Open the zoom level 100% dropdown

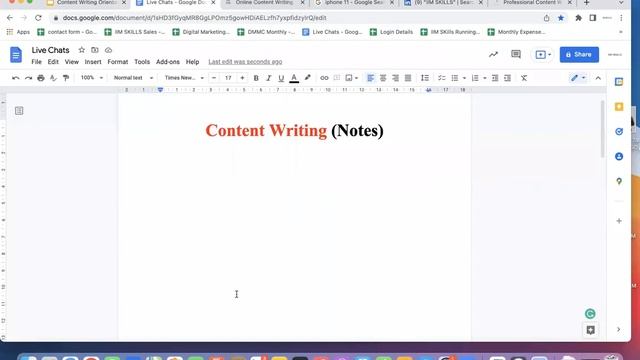[x=91, y=78]
